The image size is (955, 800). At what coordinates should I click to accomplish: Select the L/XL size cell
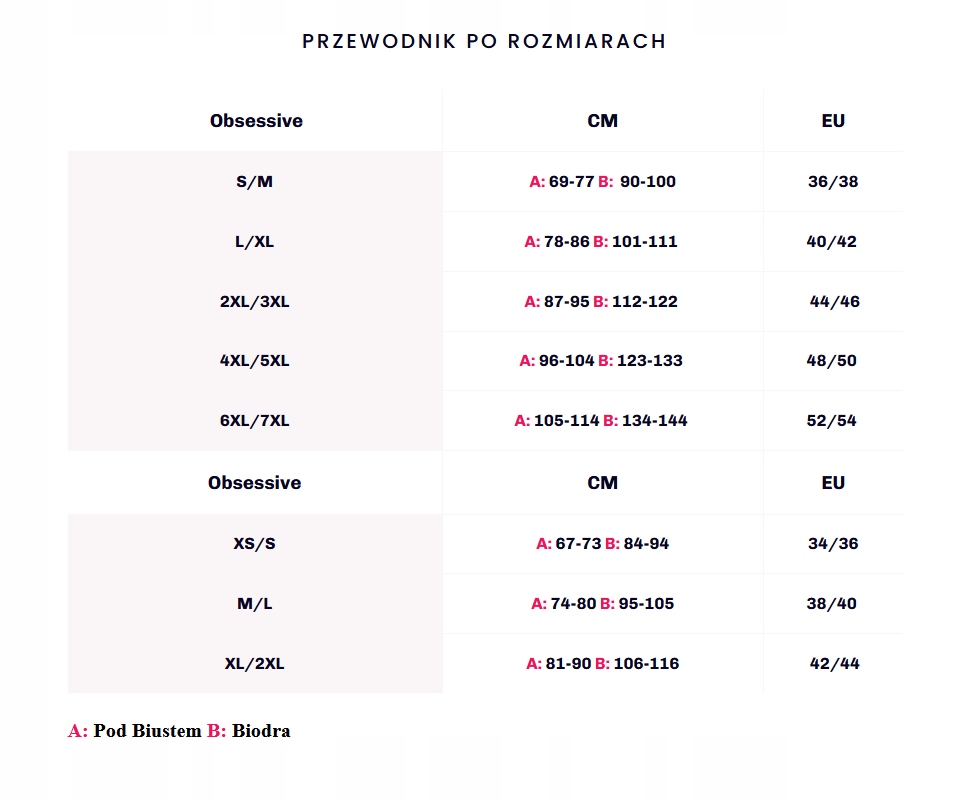255,242
